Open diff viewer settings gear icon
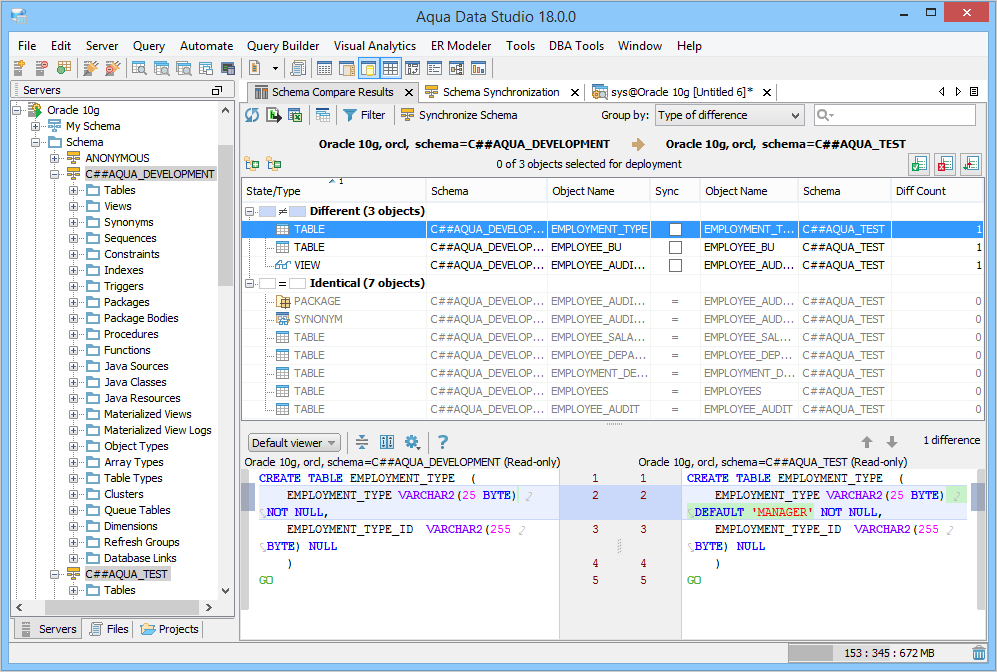 pyautogui.click(x=412, y=442)
